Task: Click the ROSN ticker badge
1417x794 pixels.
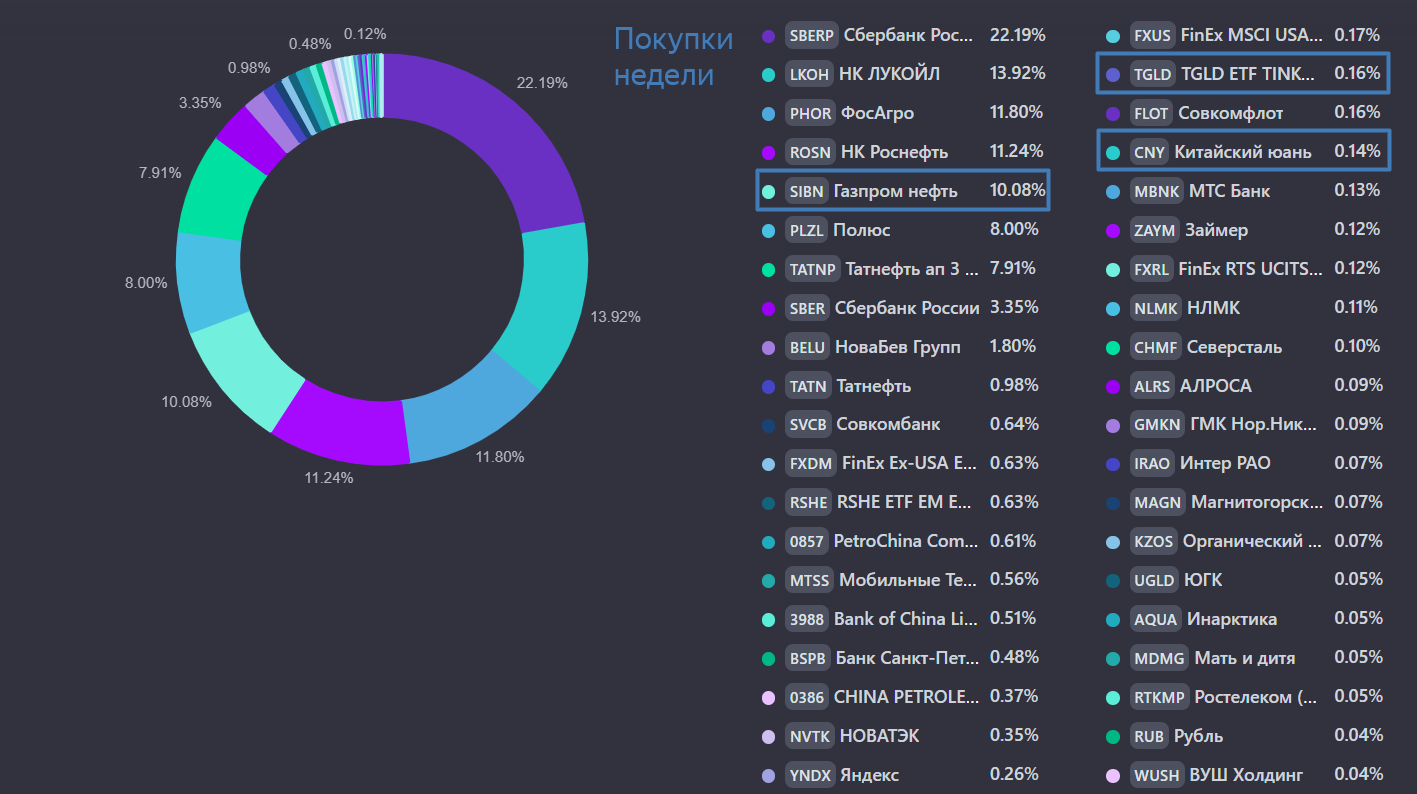Action: coord(811,152)
